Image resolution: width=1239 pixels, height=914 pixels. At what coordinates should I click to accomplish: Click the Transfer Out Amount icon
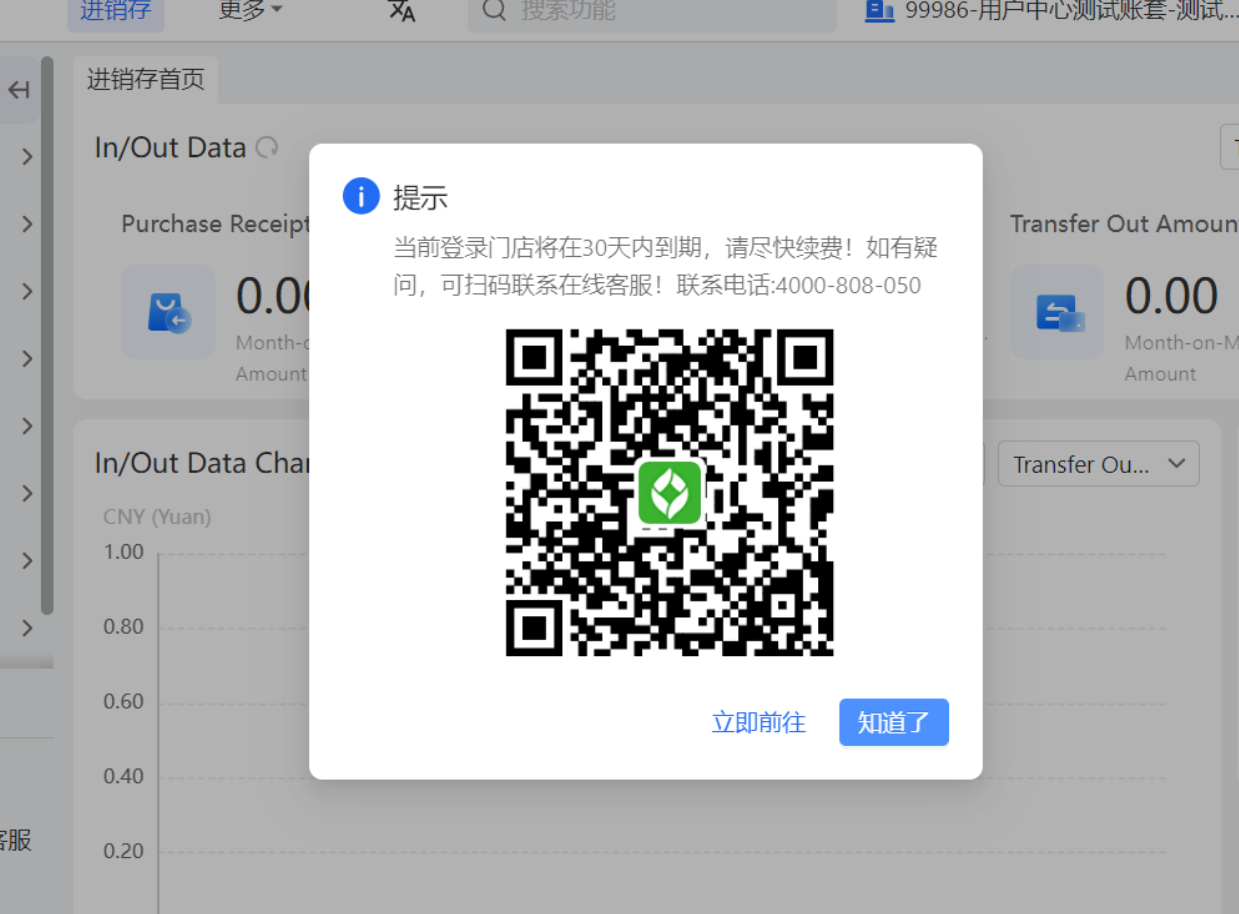[x=1057, y=312]
